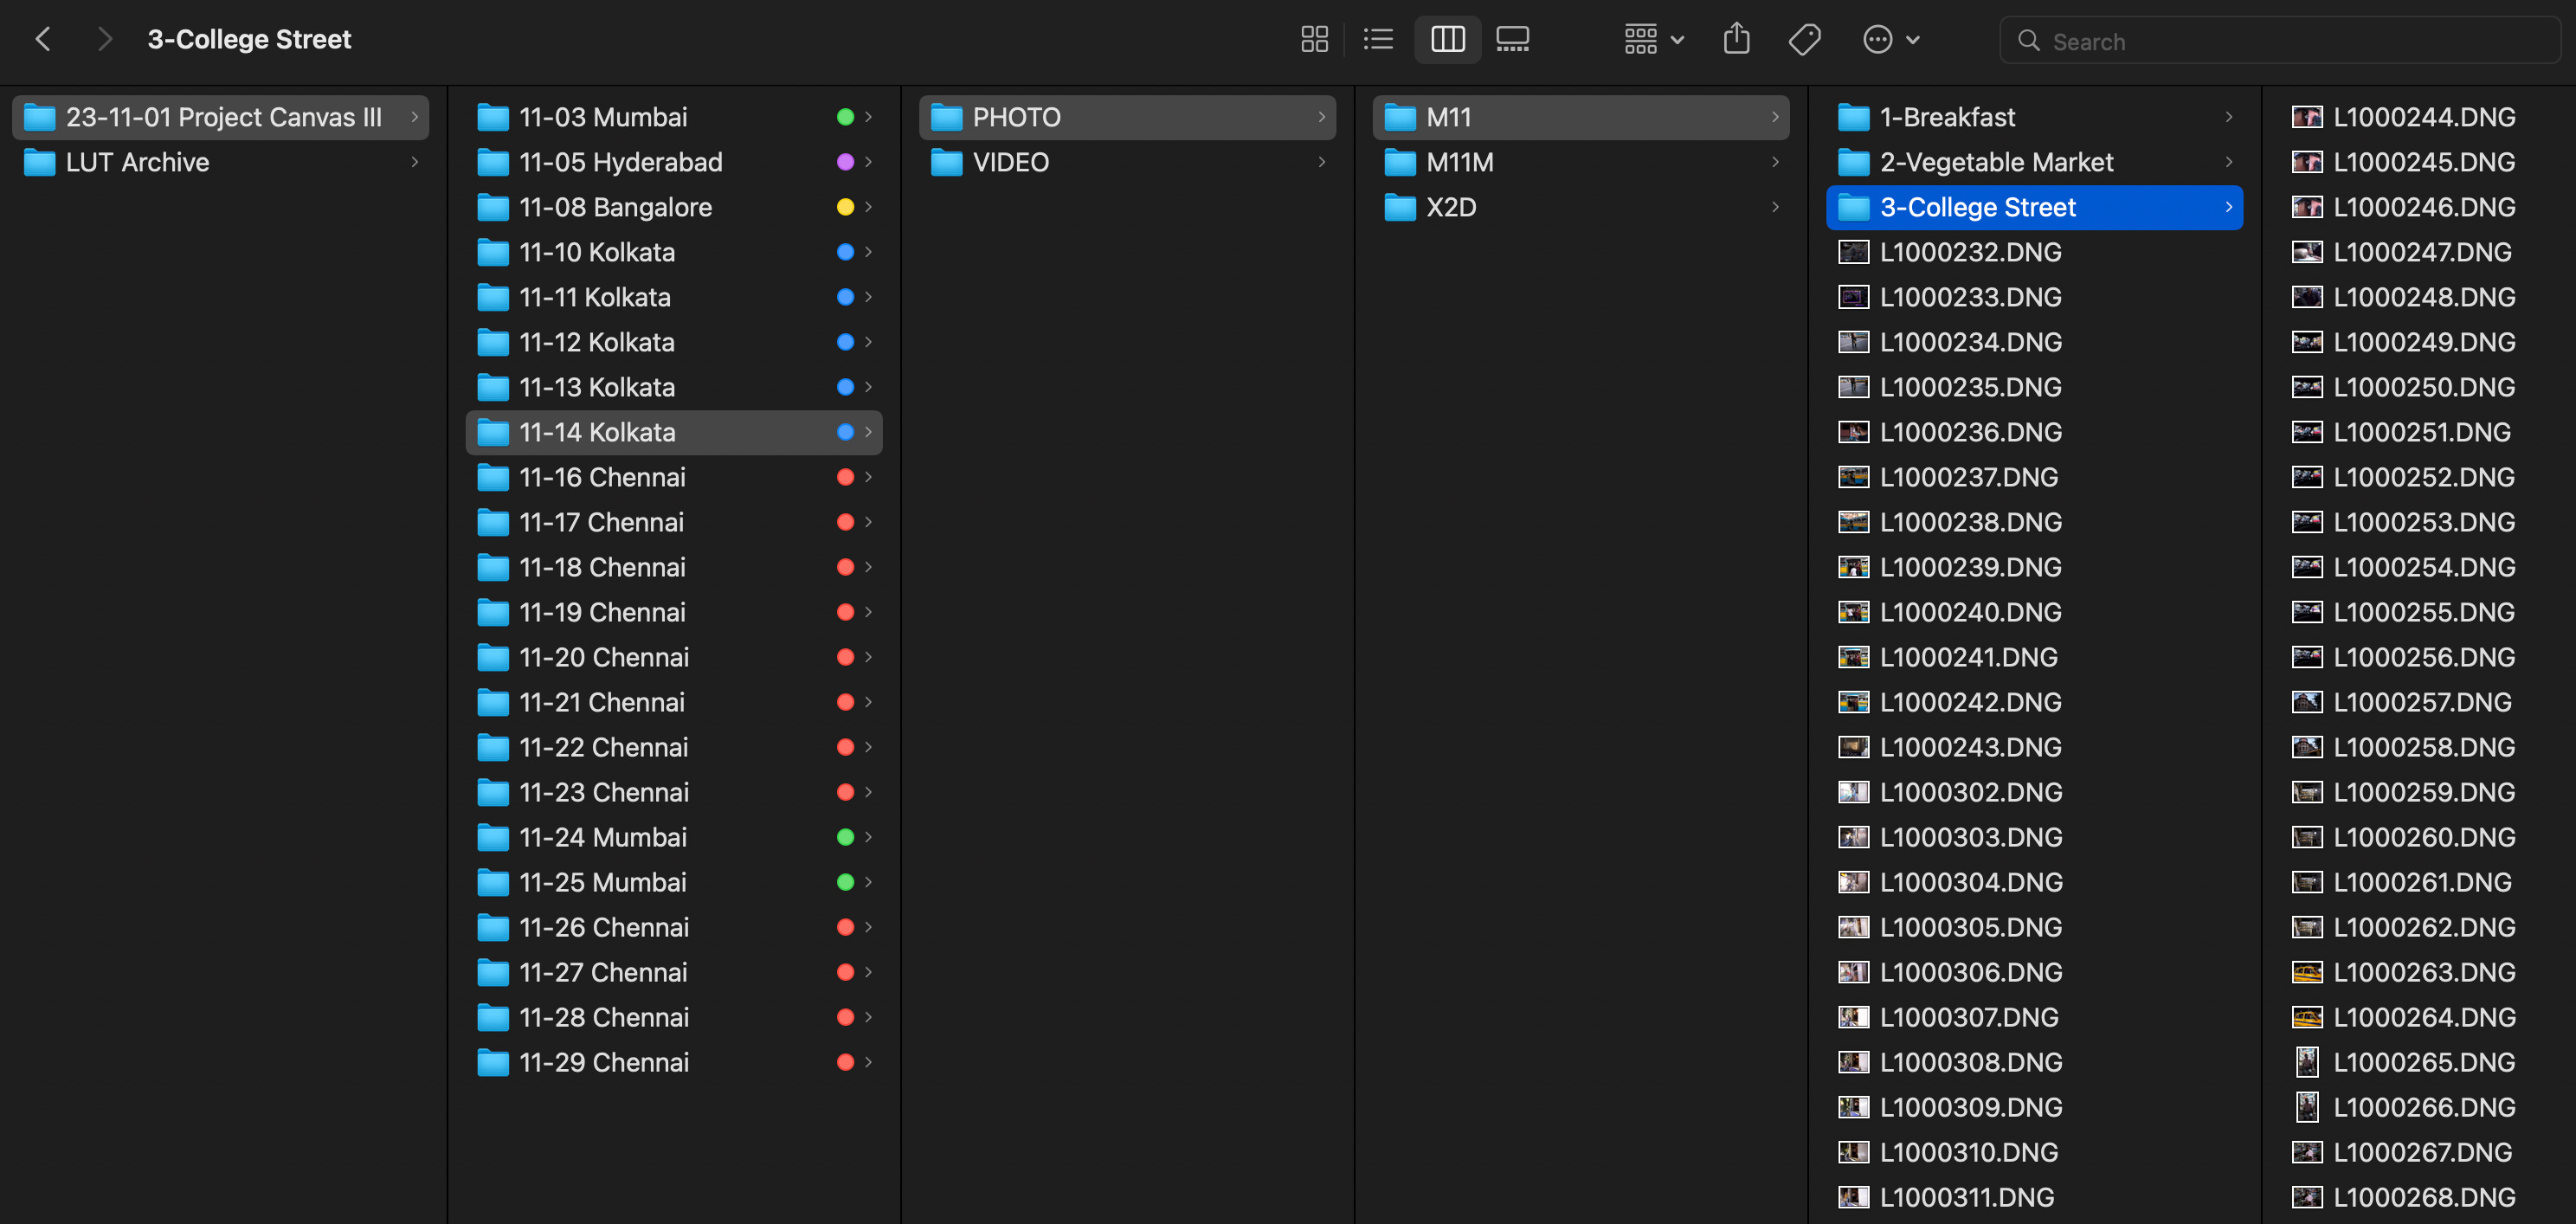Select the PHOTO folder
Viewport: 2576px width, 1224px height.
[x=1127, y=117]
